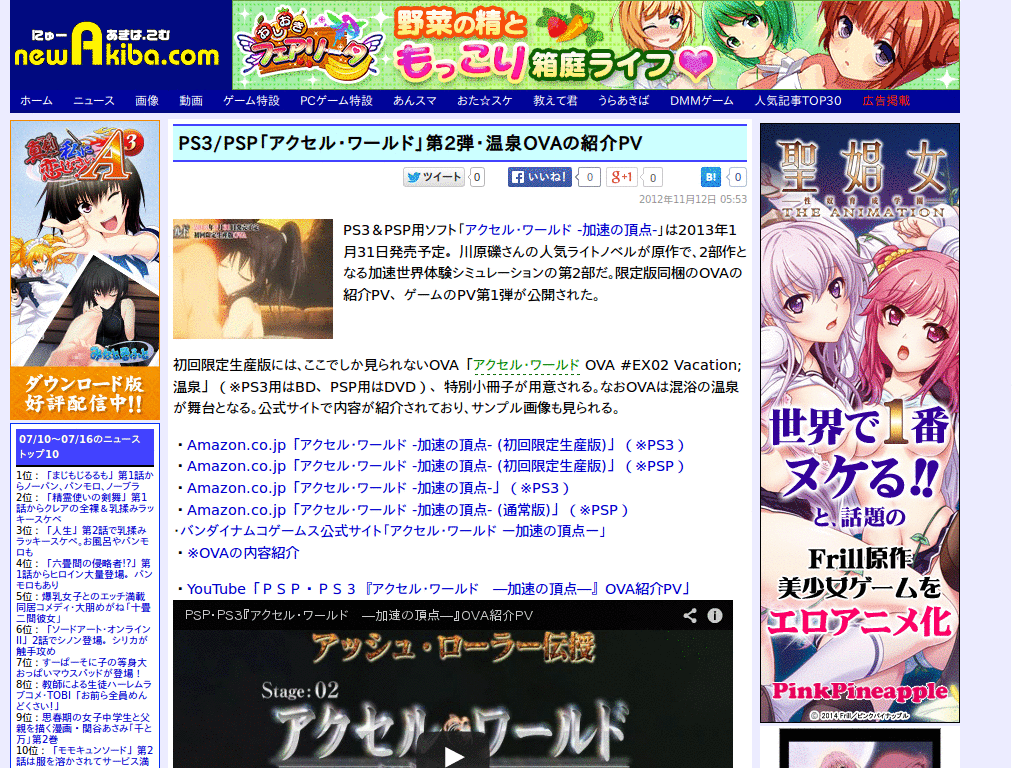Viewport: 1024px width, 768px height.
Task: Open the 動画 menu item
Action: 191,101
